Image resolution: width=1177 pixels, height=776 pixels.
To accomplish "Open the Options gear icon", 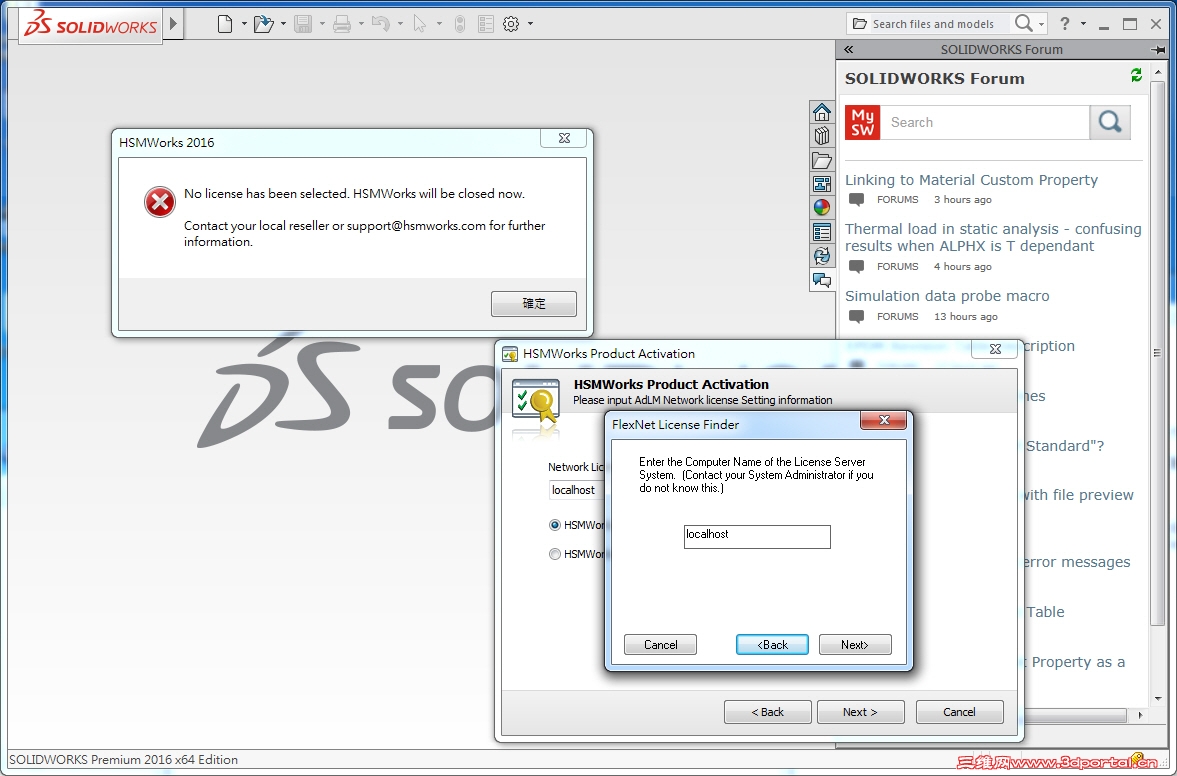I will (x=511, y=24).
